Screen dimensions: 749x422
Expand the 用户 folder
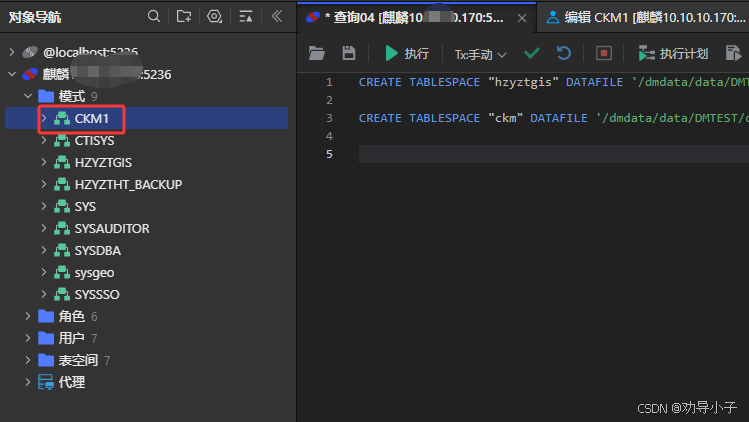(28, 338)
